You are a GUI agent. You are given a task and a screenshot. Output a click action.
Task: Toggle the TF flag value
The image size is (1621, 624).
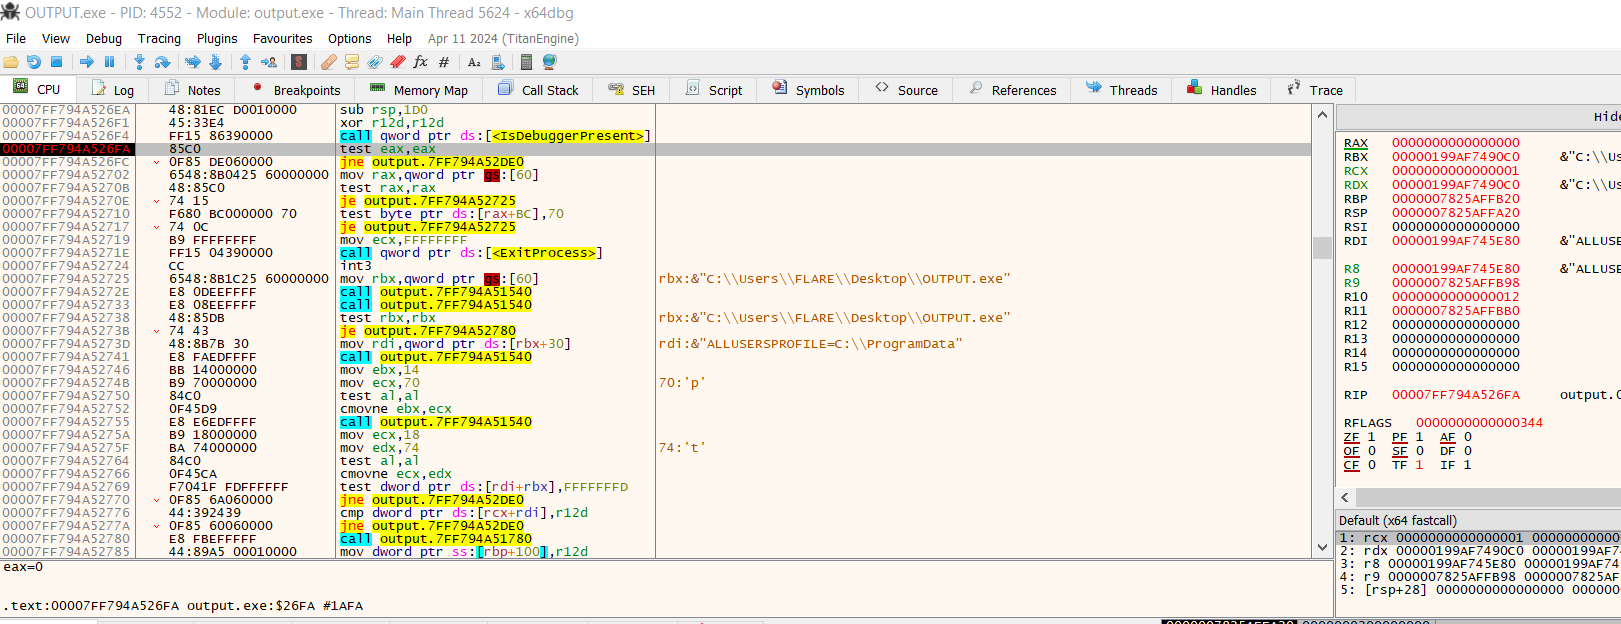click(x=1419, y=465)
